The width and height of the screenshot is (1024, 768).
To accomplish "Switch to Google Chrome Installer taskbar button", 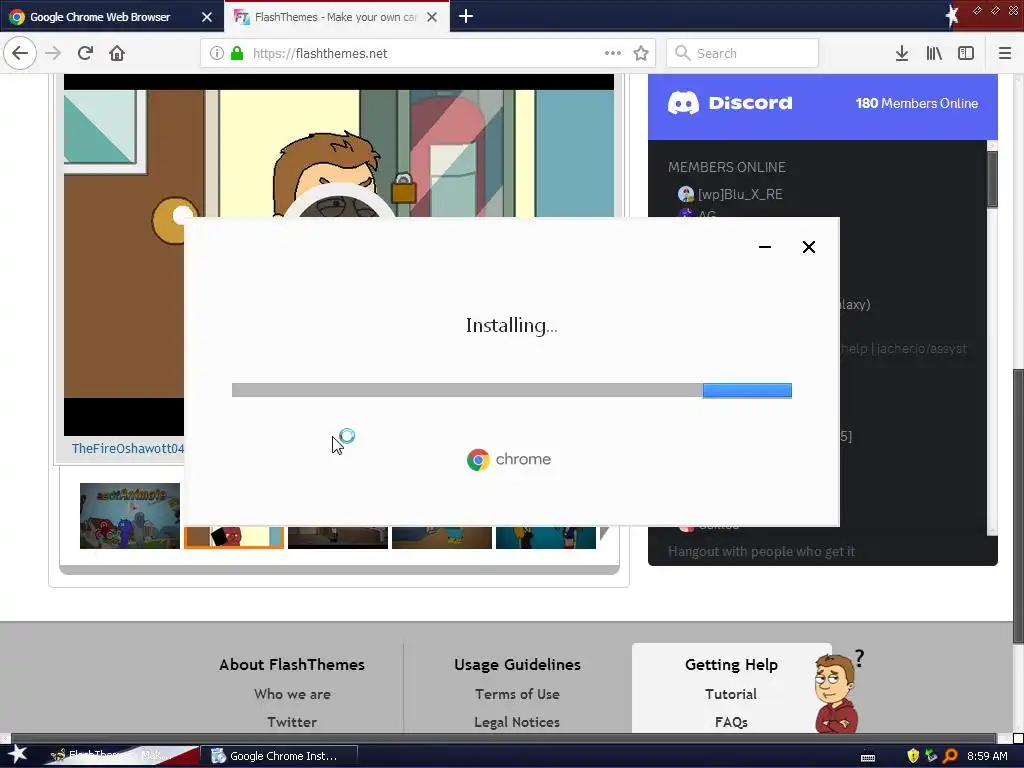I will [281, 756].
